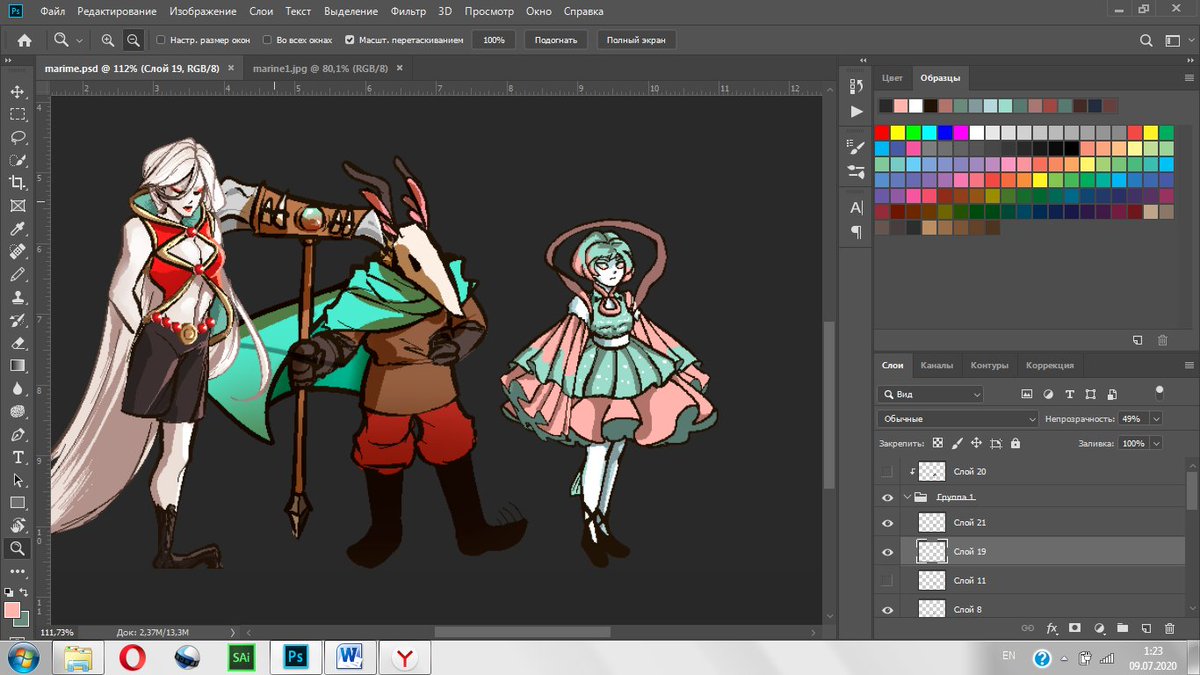
Task: Delete layer using the trash icon
Action: (1170, 628)
